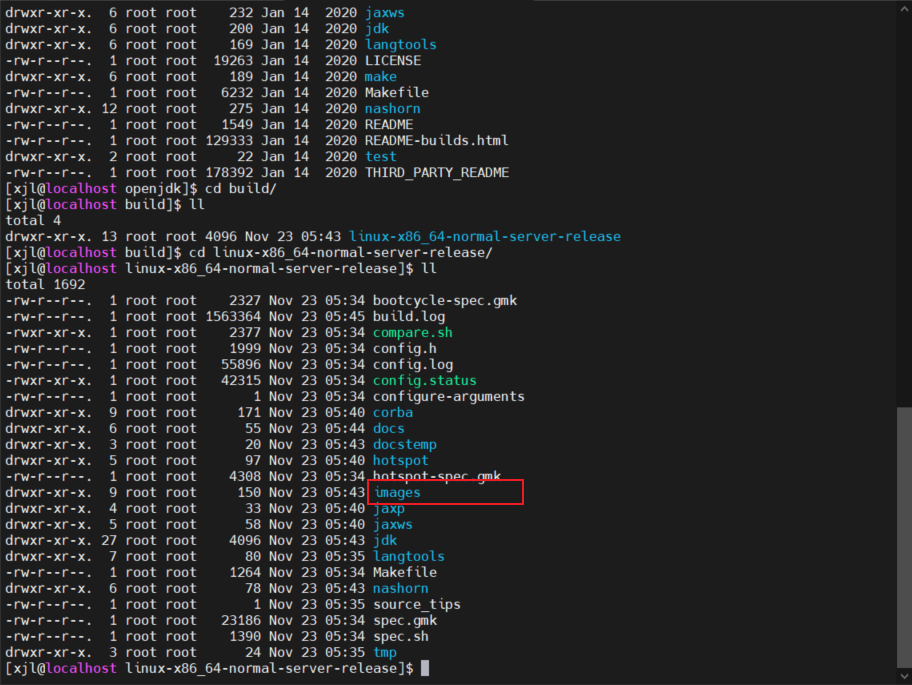Click the 'Makefile' entry sized 6232
Viewport: 912px width, 685px height.
(397, 92)
